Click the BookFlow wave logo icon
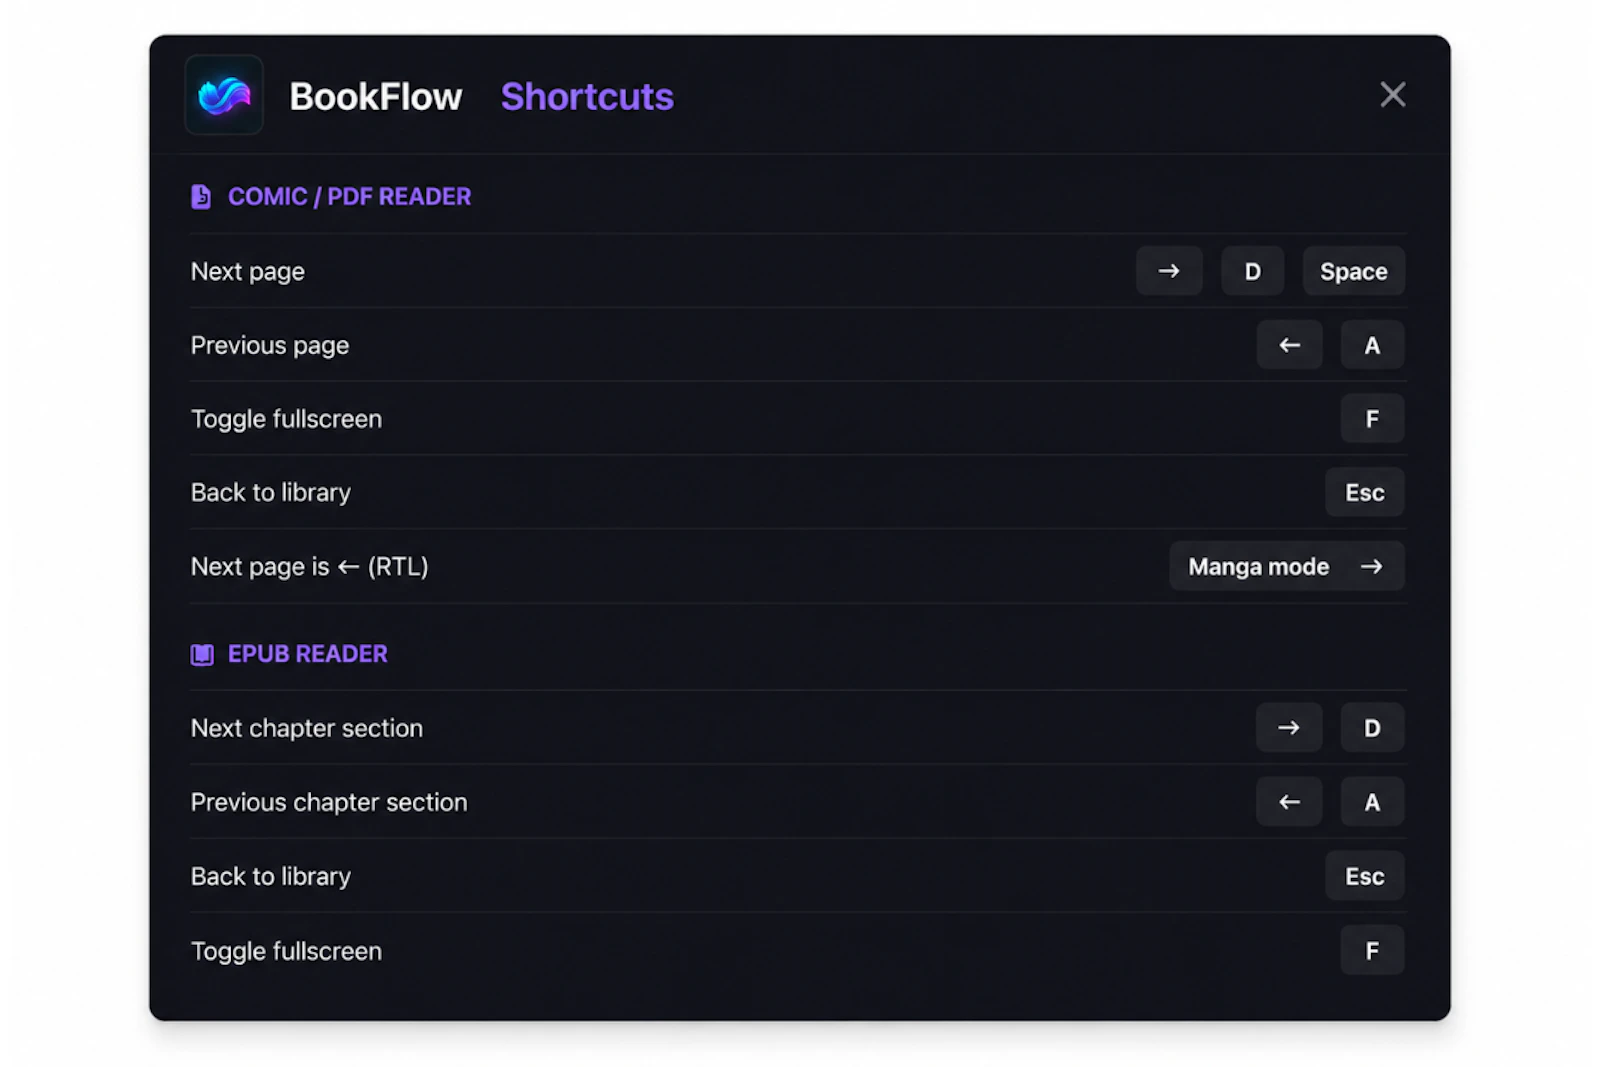 click(x=224, y=95)
